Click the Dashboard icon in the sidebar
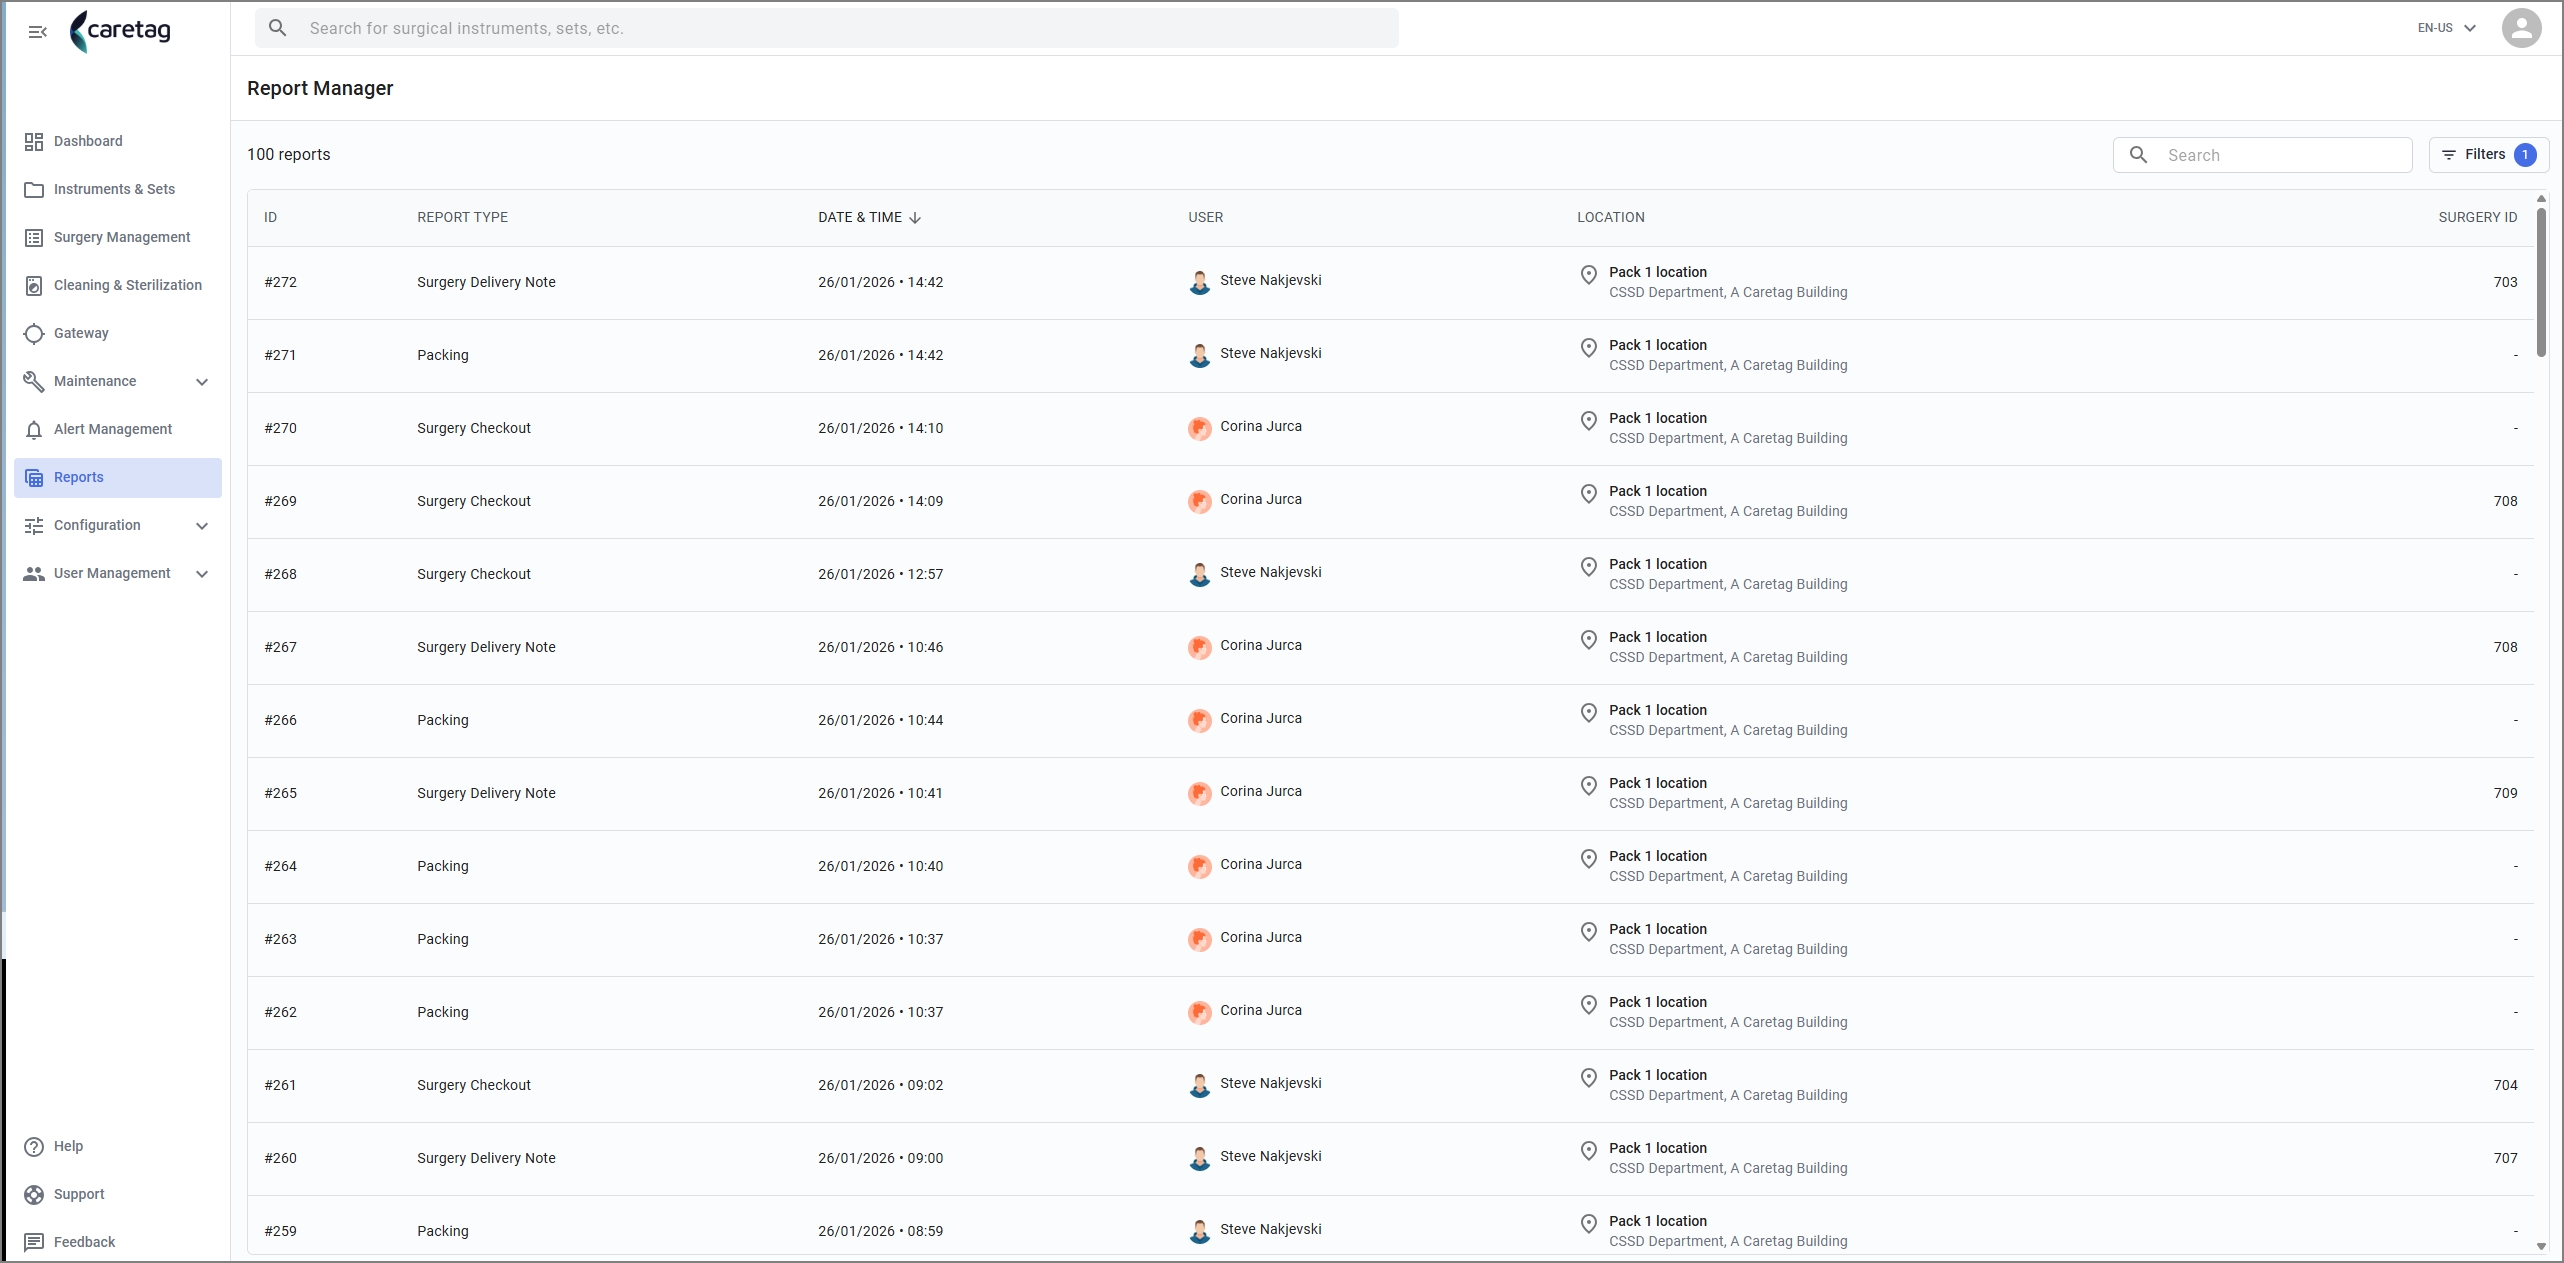 pyautogui.click(x=34, y=142)
